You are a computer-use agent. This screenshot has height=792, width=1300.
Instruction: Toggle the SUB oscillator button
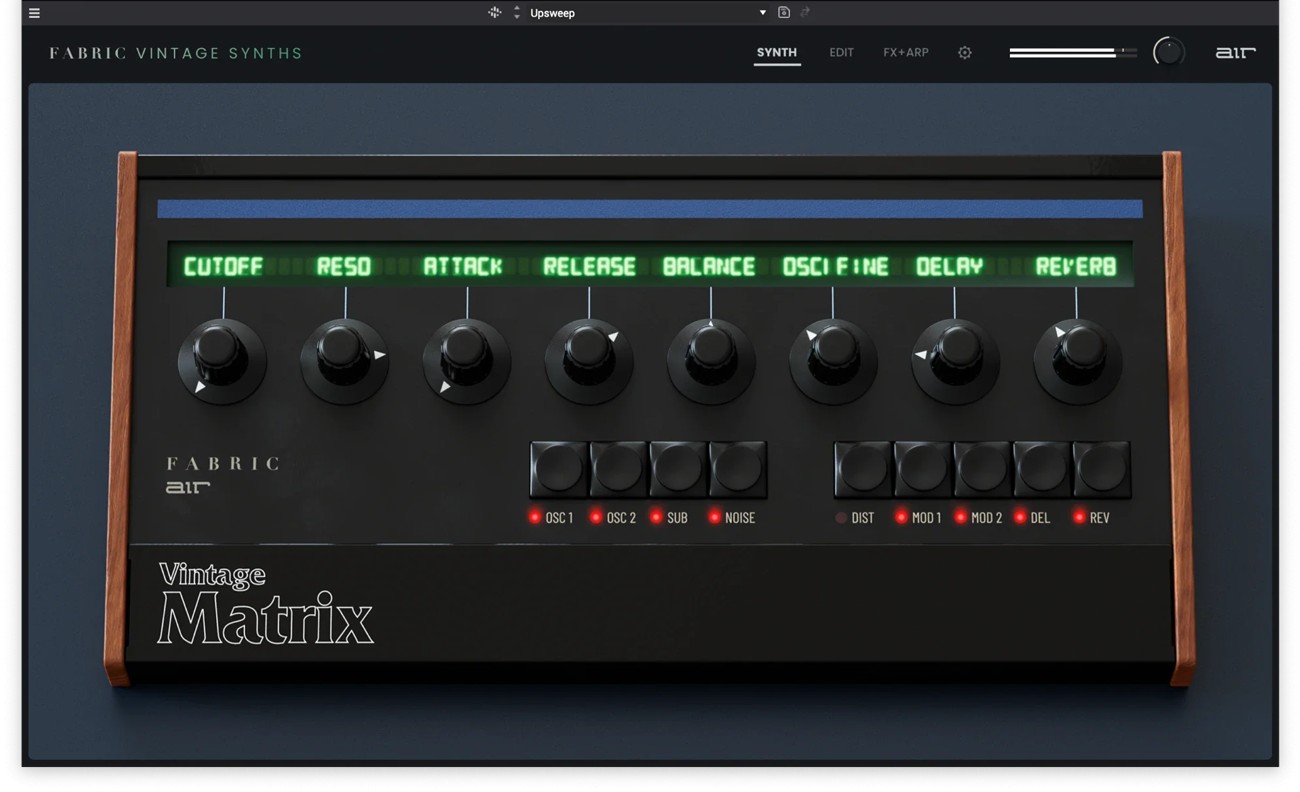(x=678, y=469)
